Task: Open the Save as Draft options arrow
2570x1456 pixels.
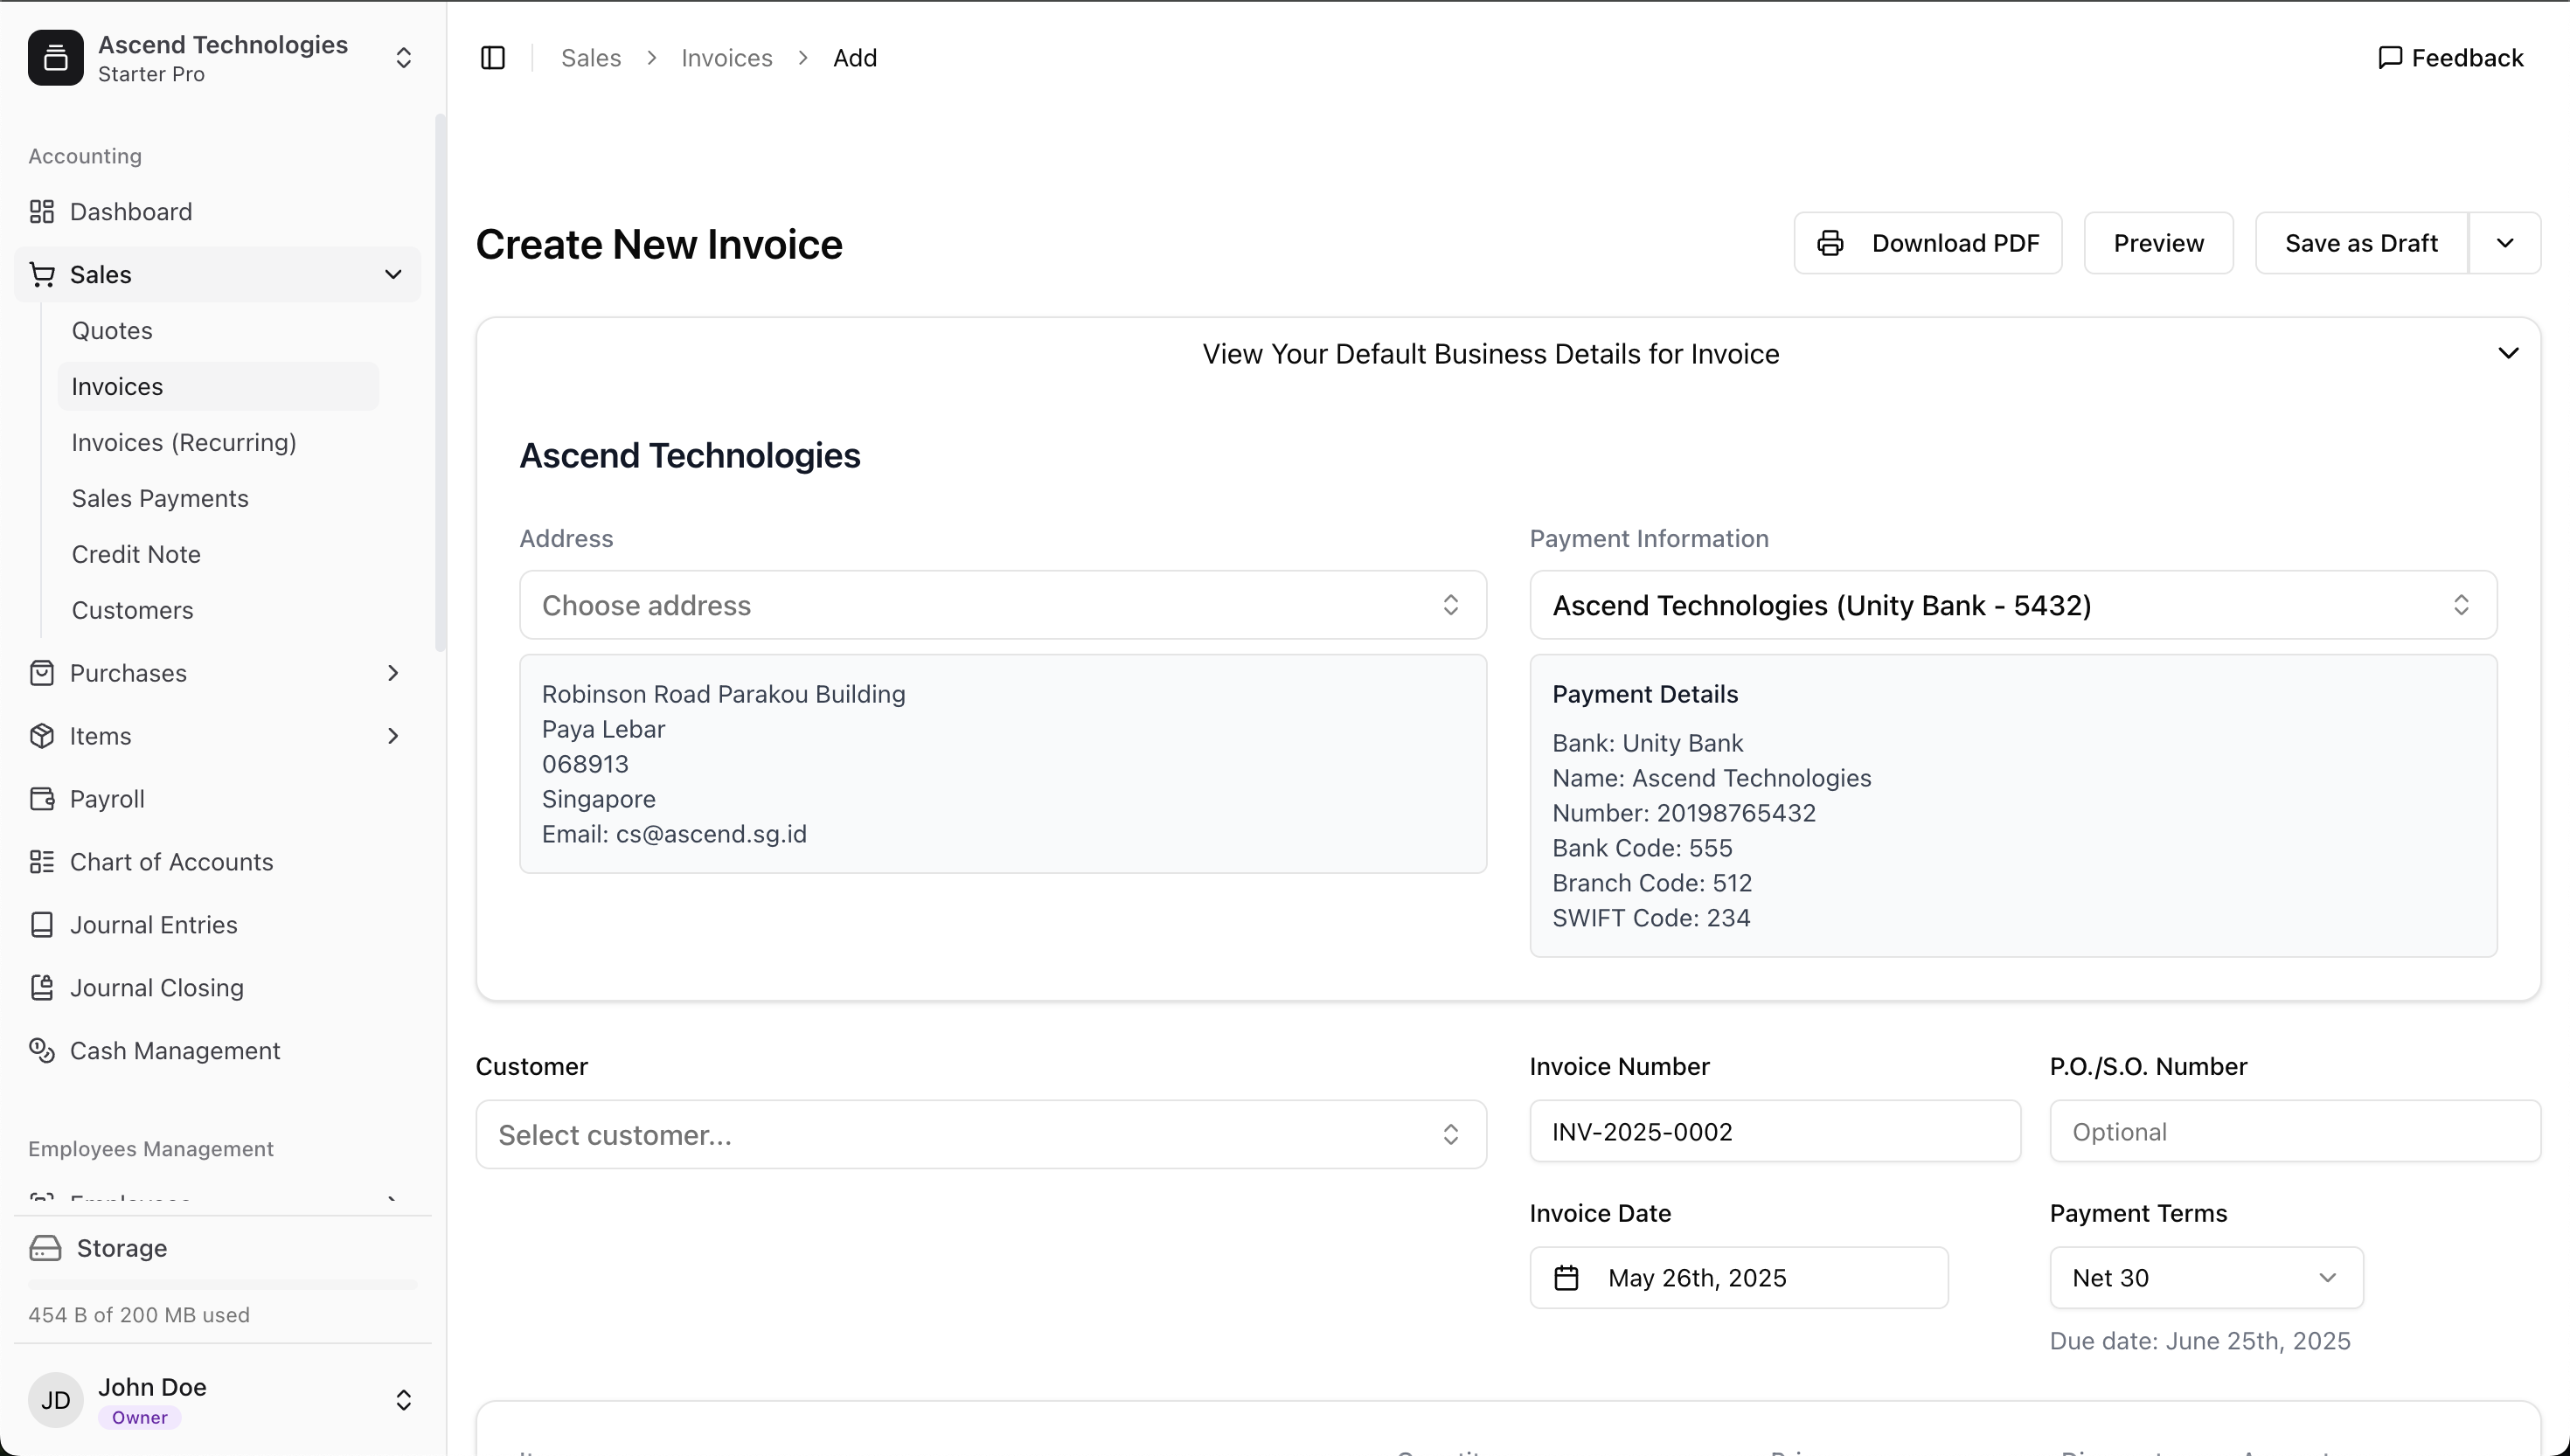Action: tap(2505, 243)
